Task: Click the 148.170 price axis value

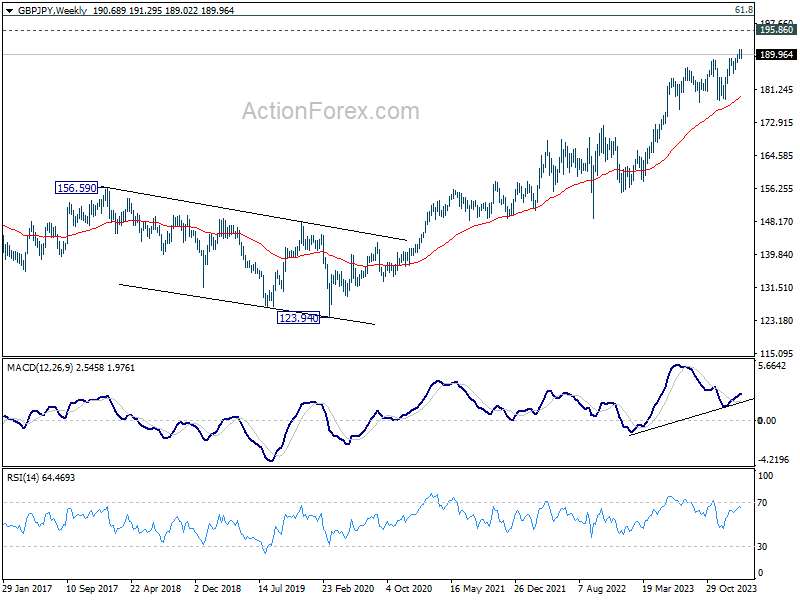Action: click(777, 222)
